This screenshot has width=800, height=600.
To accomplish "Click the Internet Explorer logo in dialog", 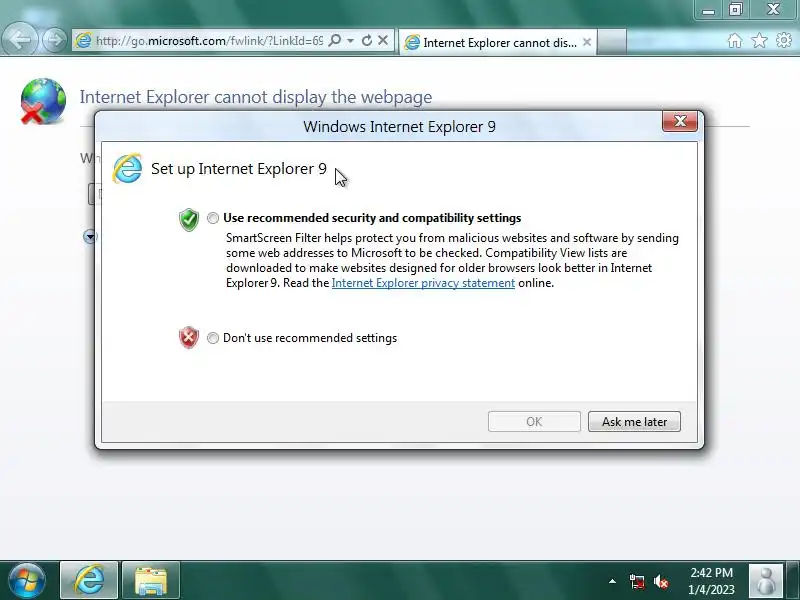I will click(x=127, y=168).
